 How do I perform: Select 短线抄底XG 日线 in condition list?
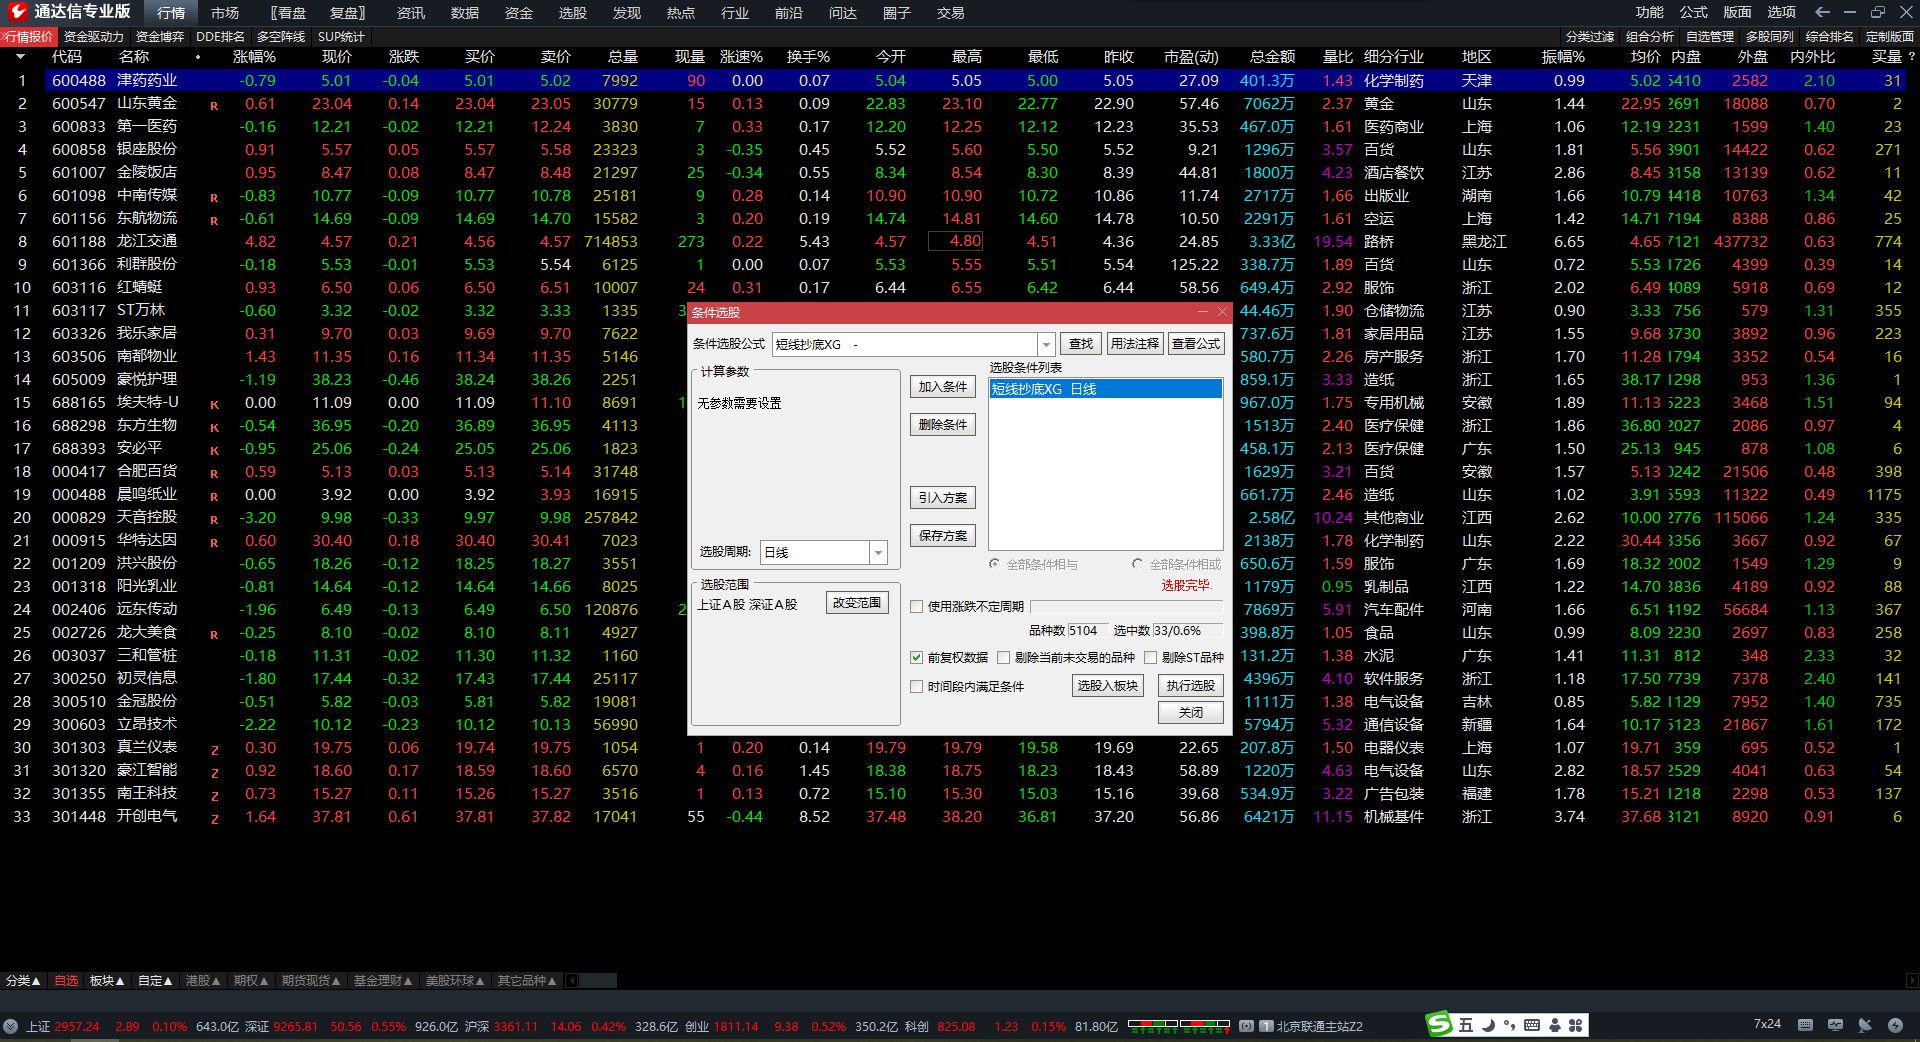click(x=1104, y=389)
